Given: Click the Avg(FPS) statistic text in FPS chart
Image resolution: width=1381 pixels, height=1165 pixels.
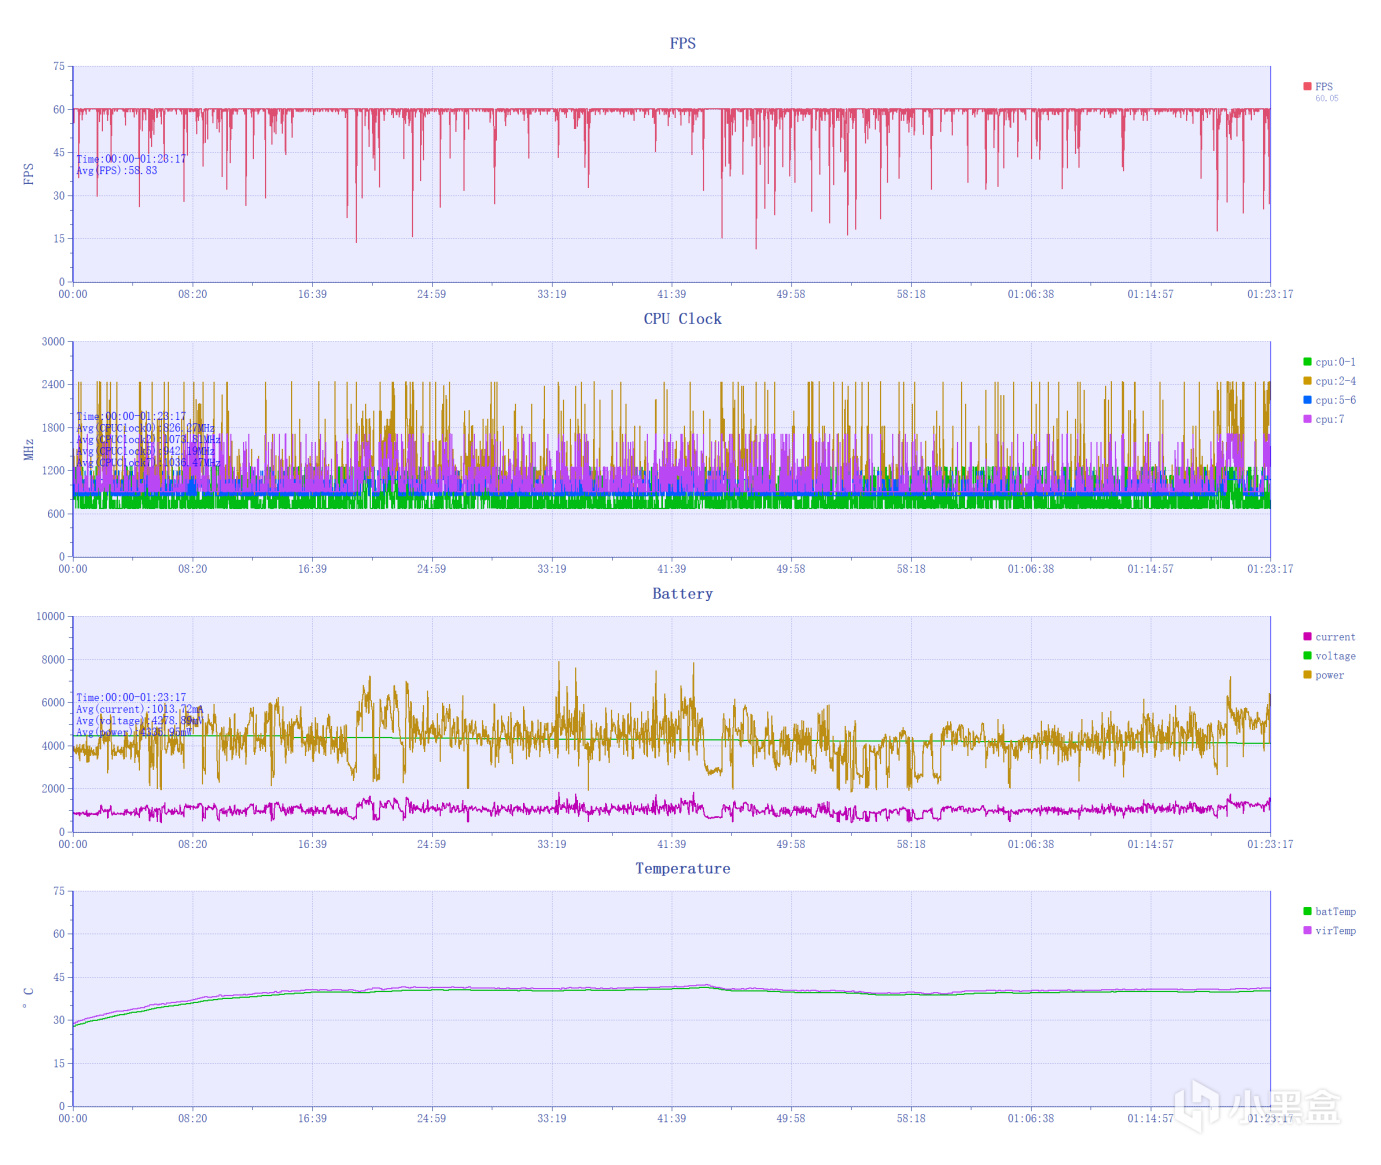Looking at the screenshot, I should tap(117, 171).
